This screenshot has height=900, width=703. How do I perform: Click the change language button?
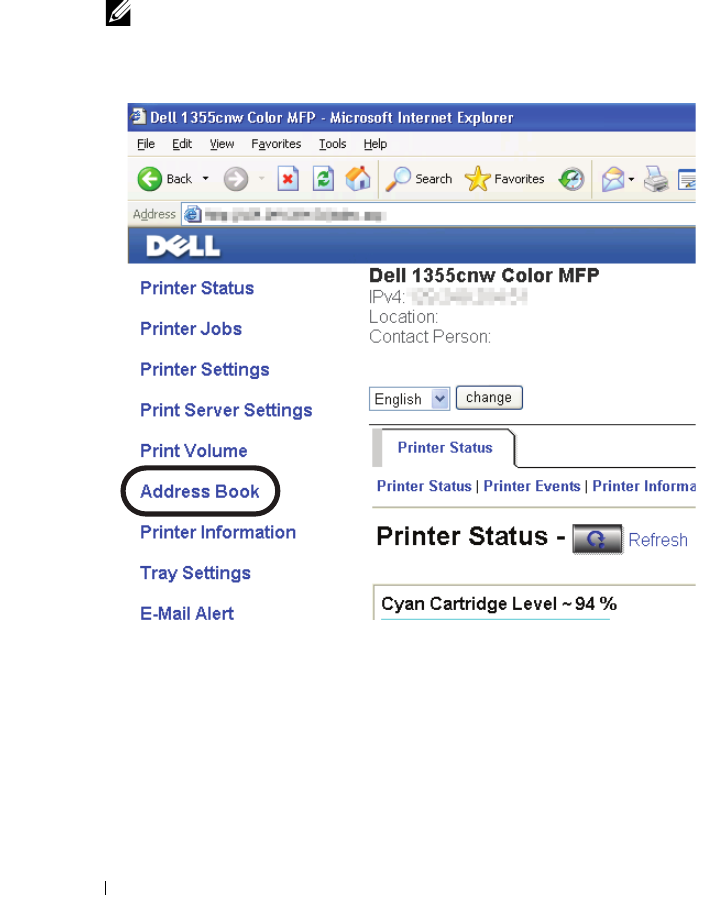tap(489, 398)
